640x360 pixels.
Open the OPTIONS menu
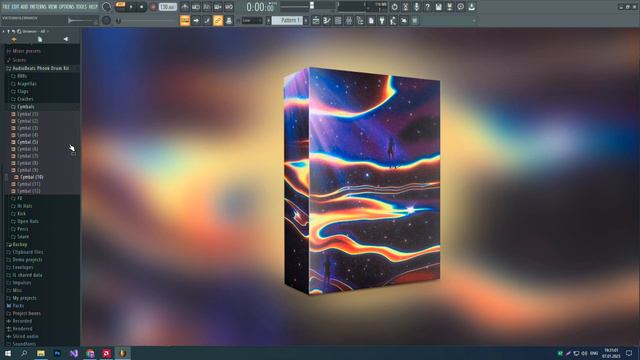tap(67, 7)
